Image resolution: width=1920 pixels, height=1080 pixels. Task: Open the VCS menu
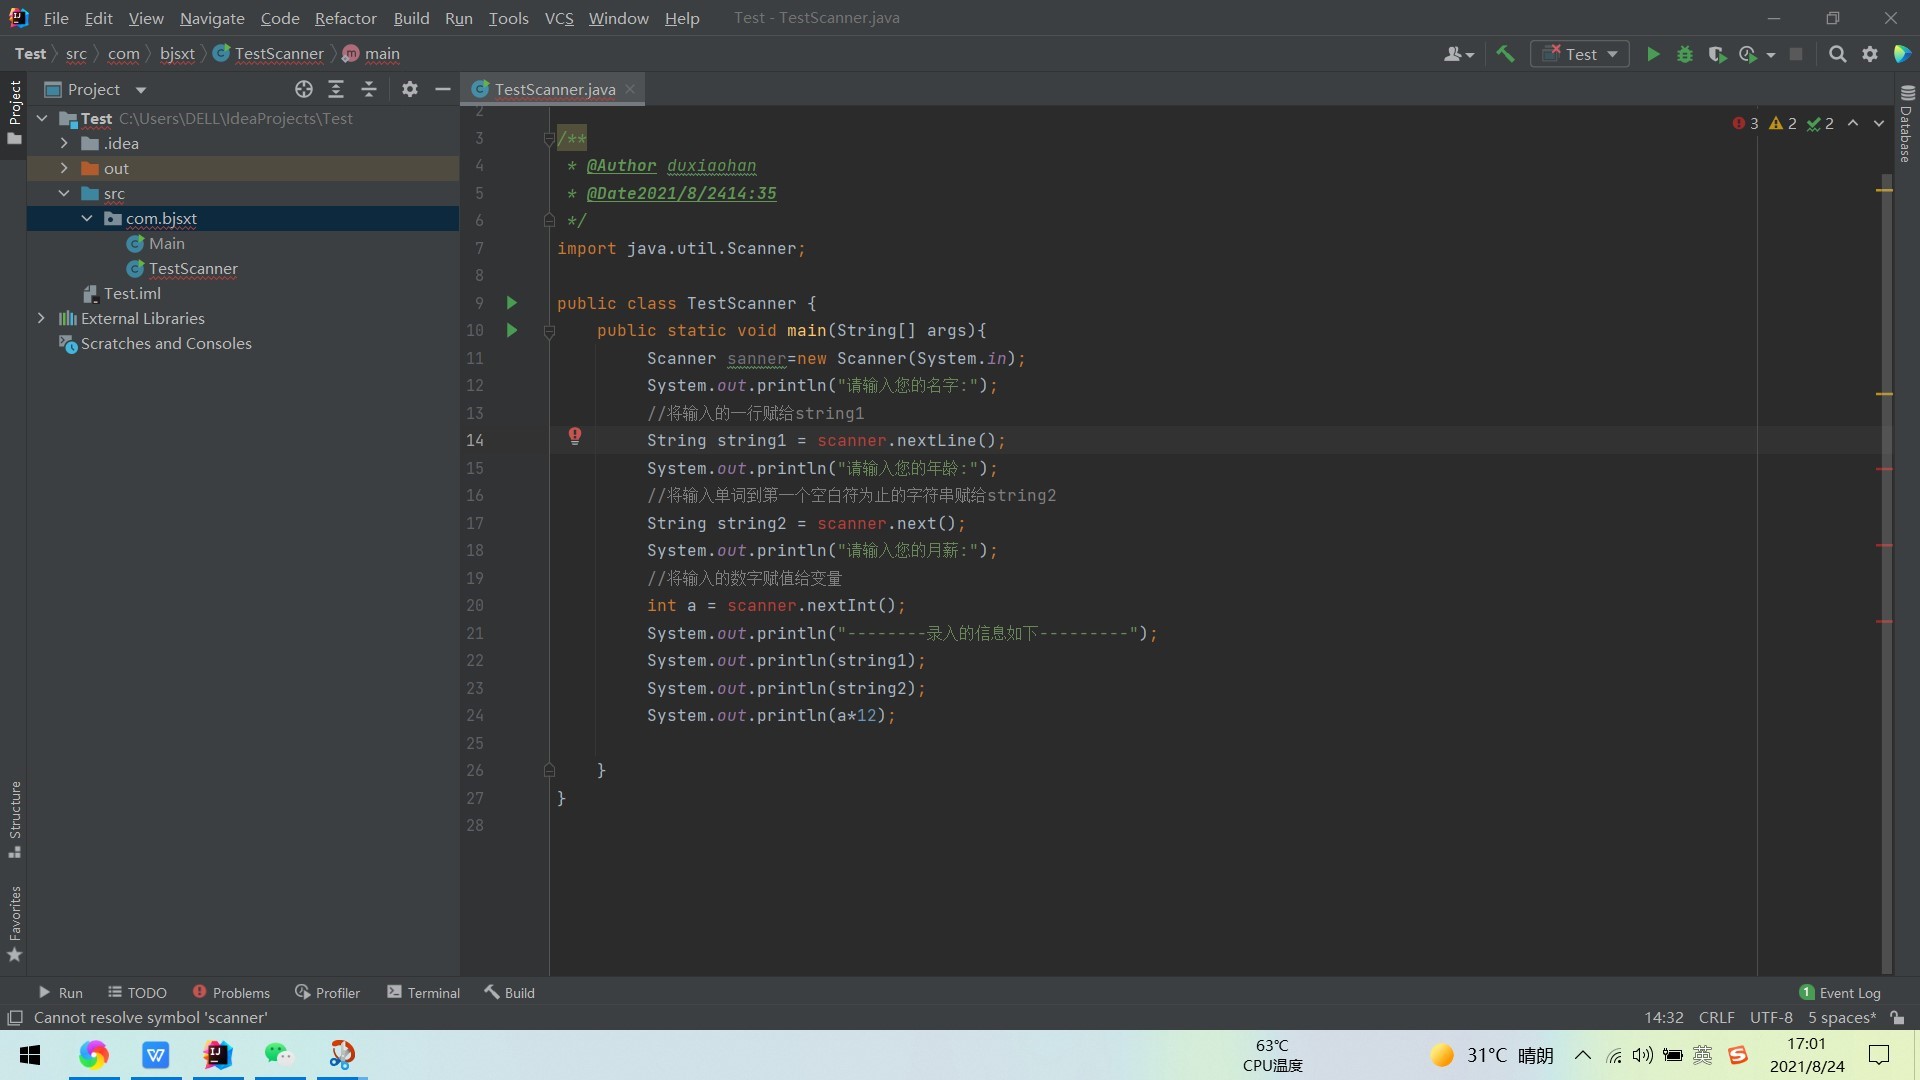[559, 18]
